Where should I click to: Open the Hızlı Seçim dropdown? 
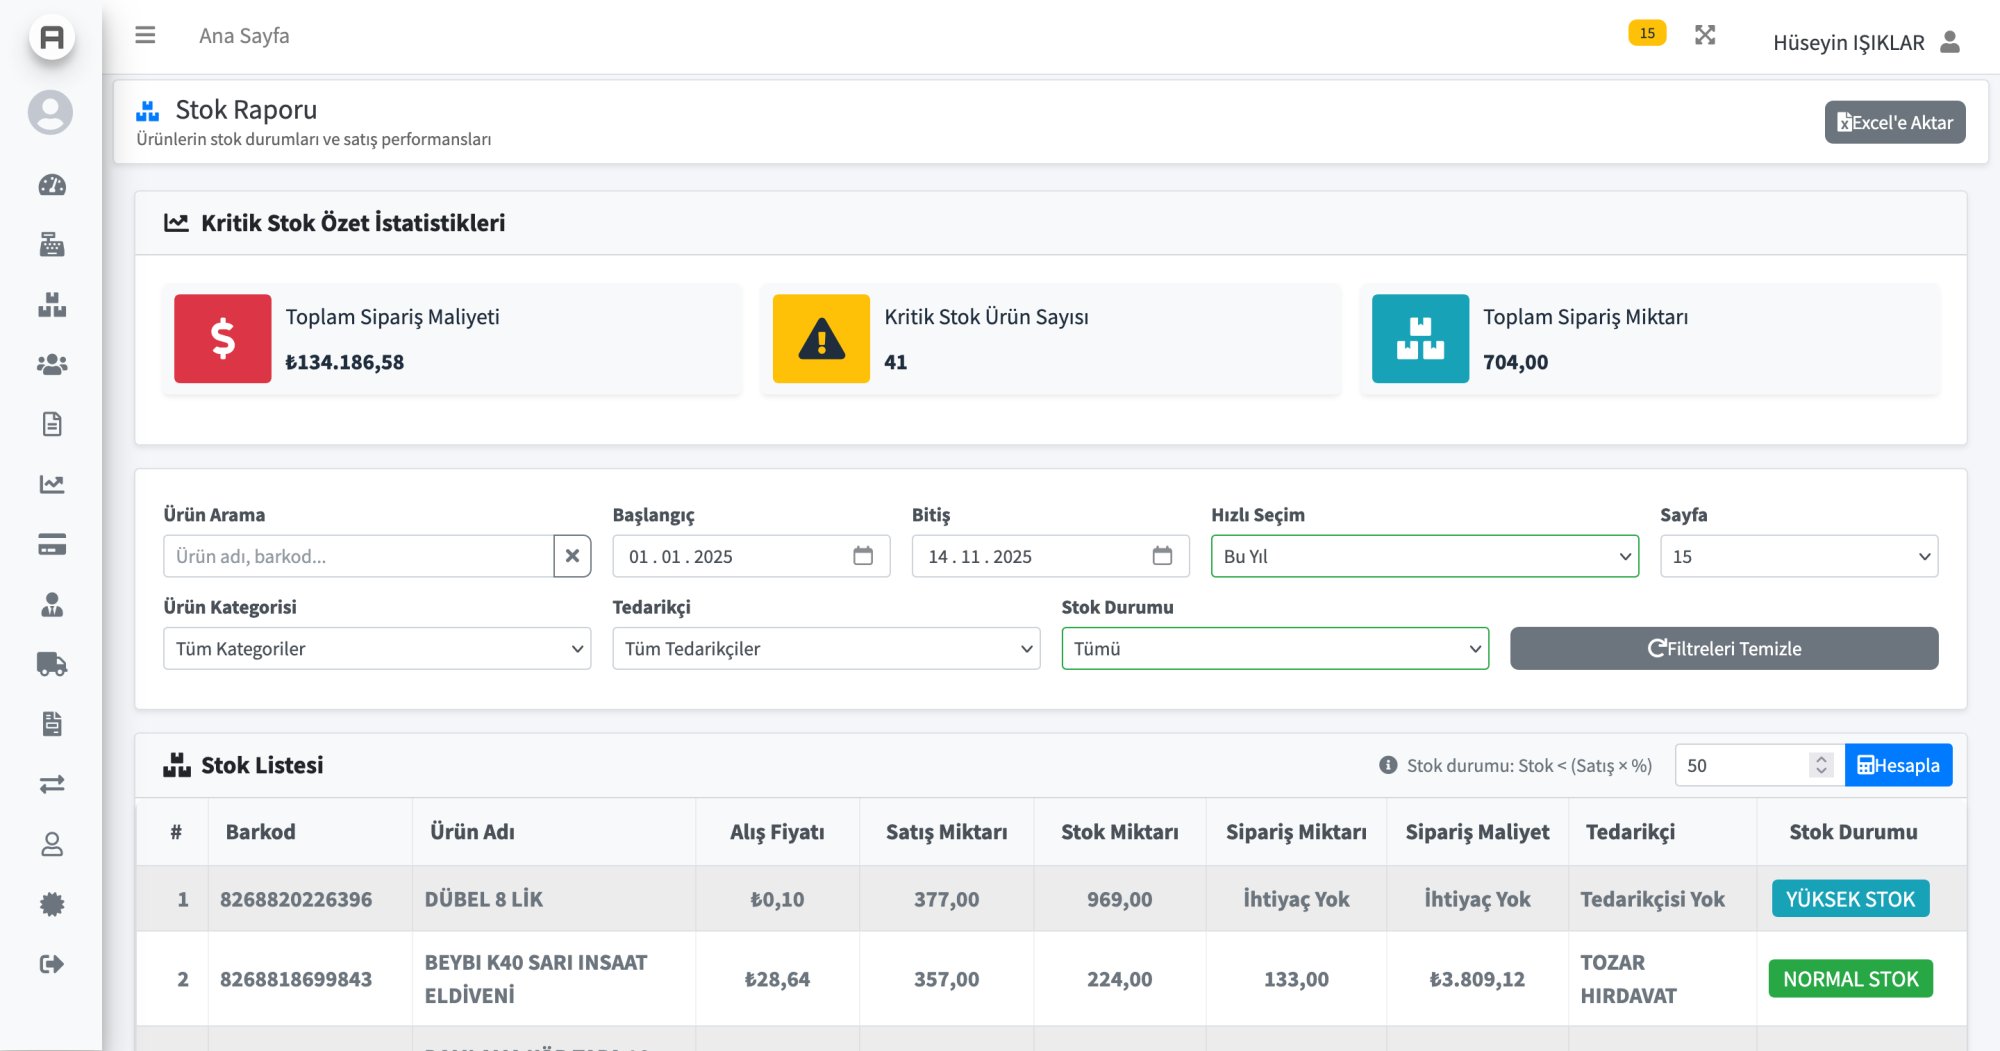click(x=1424, y=556)
